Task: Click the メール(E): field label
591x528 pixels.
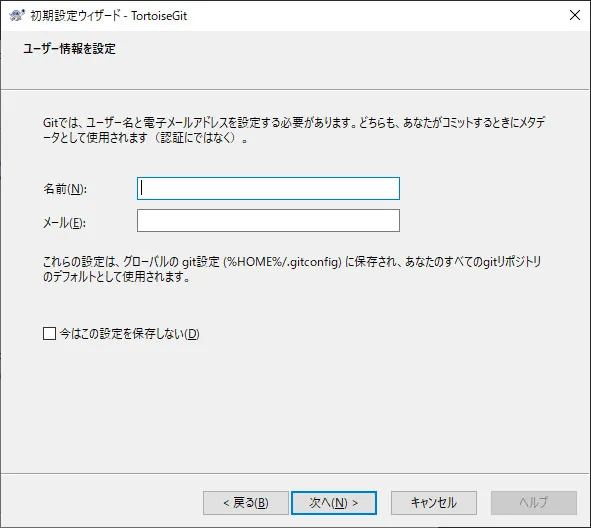Action: tap(64, 223)
